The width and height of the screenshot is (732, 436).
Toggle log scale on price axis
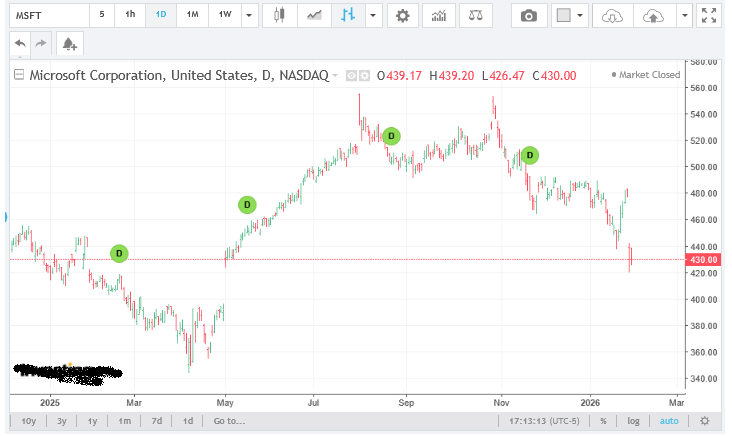click(633, 421)
